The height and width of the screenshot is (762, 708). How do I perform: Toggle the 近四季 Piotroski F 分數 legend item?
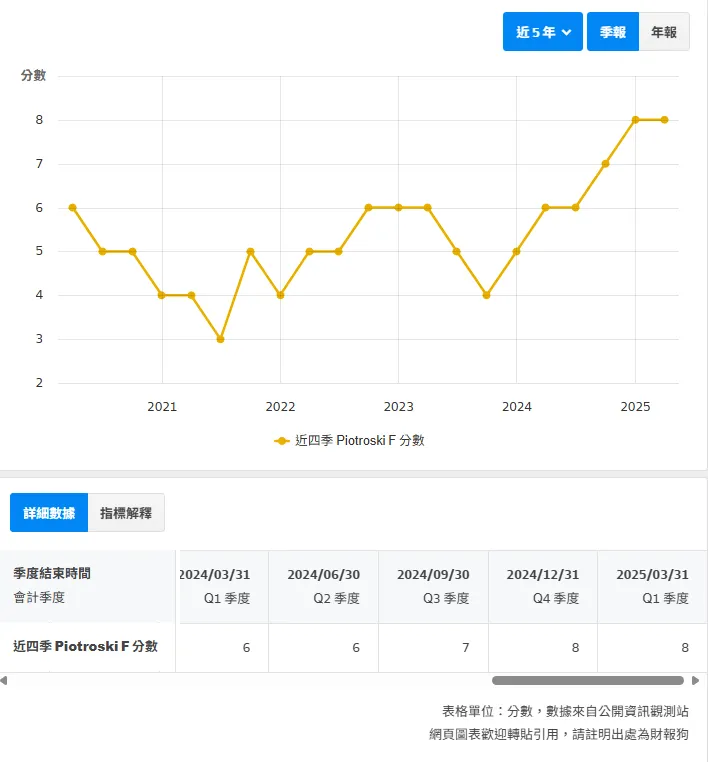click(349, 440)
